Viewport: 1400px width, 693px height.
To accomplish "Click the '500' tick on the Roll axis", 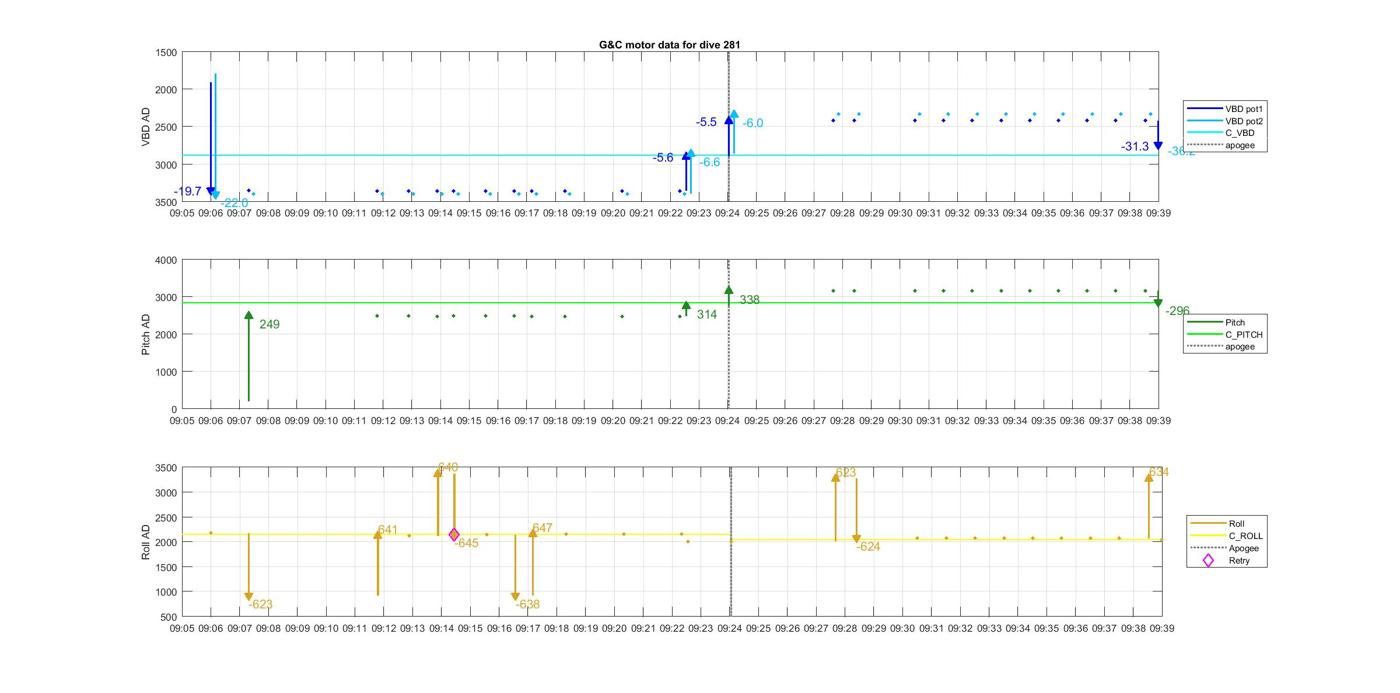I will click(x=169, y=617).
